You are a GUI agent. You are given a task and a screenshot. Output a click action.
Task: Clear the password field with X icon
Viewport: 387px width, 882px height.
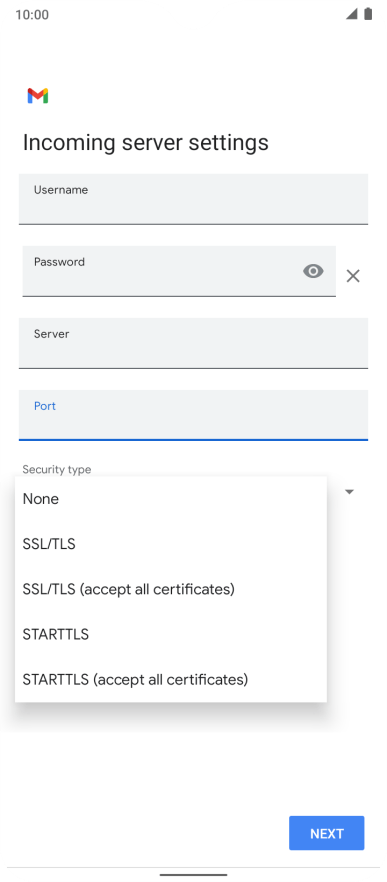point(353,276)
